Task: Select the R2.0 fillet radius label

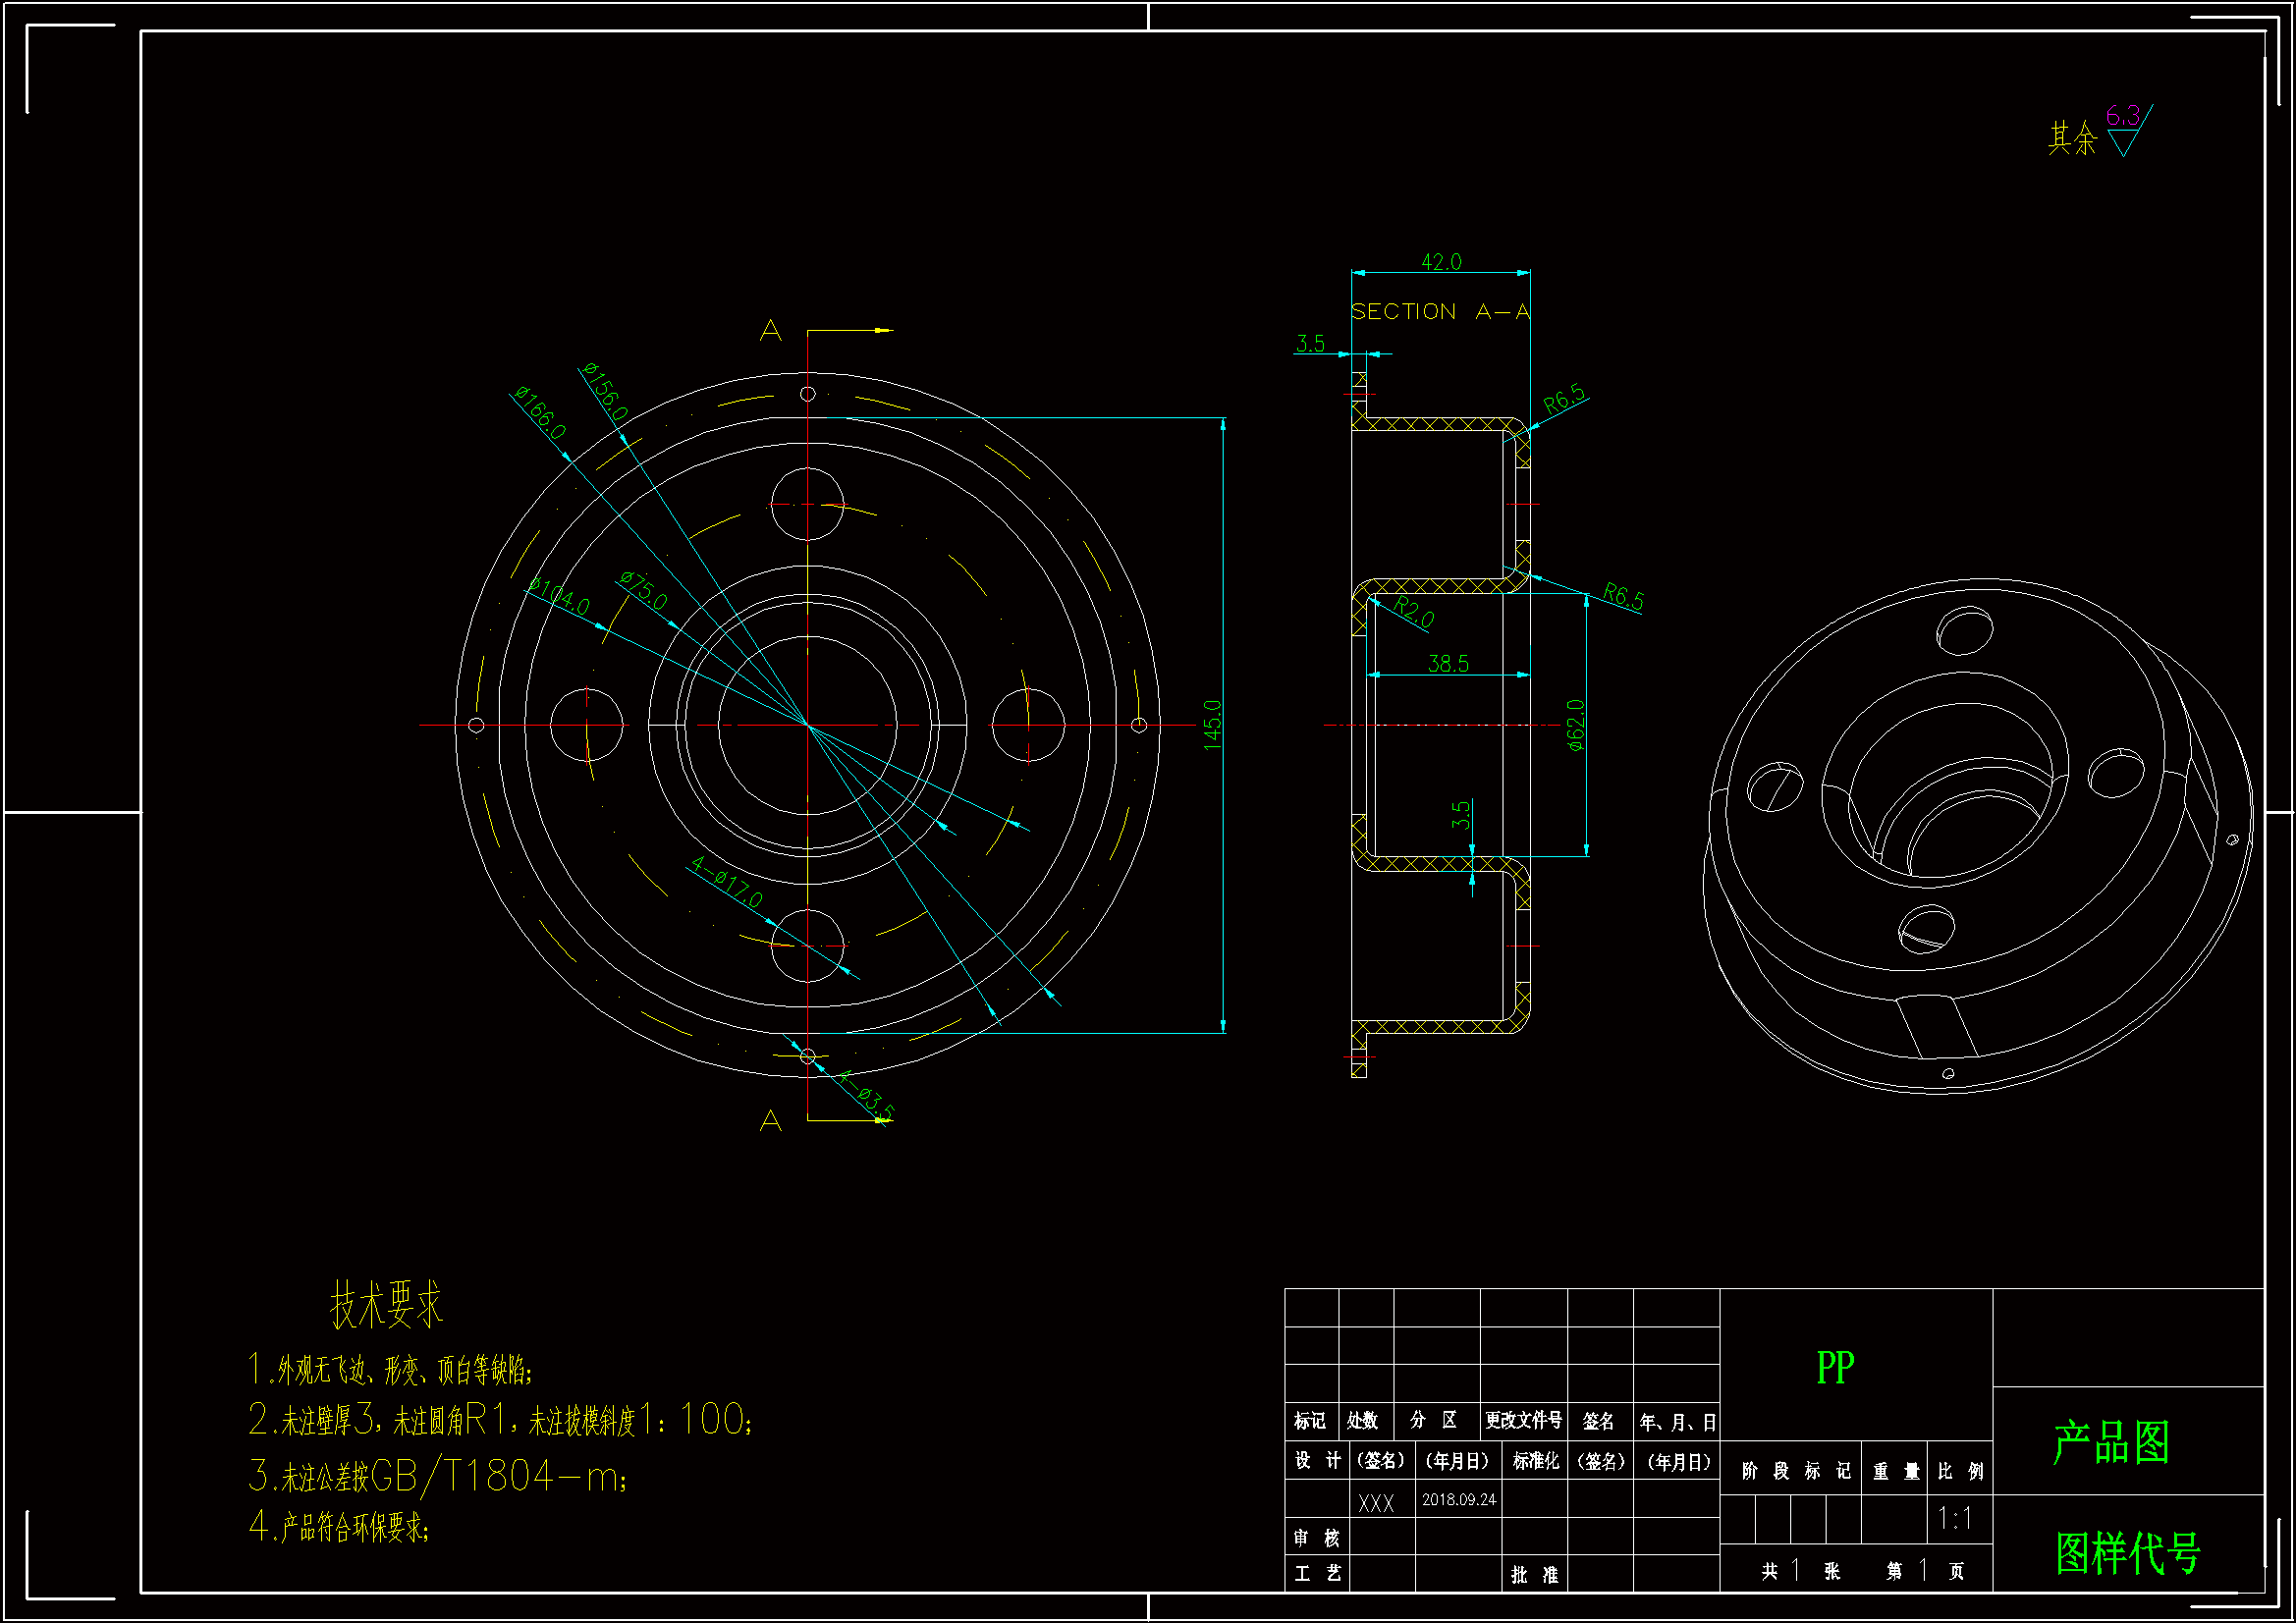Action: pos(1414,612)
